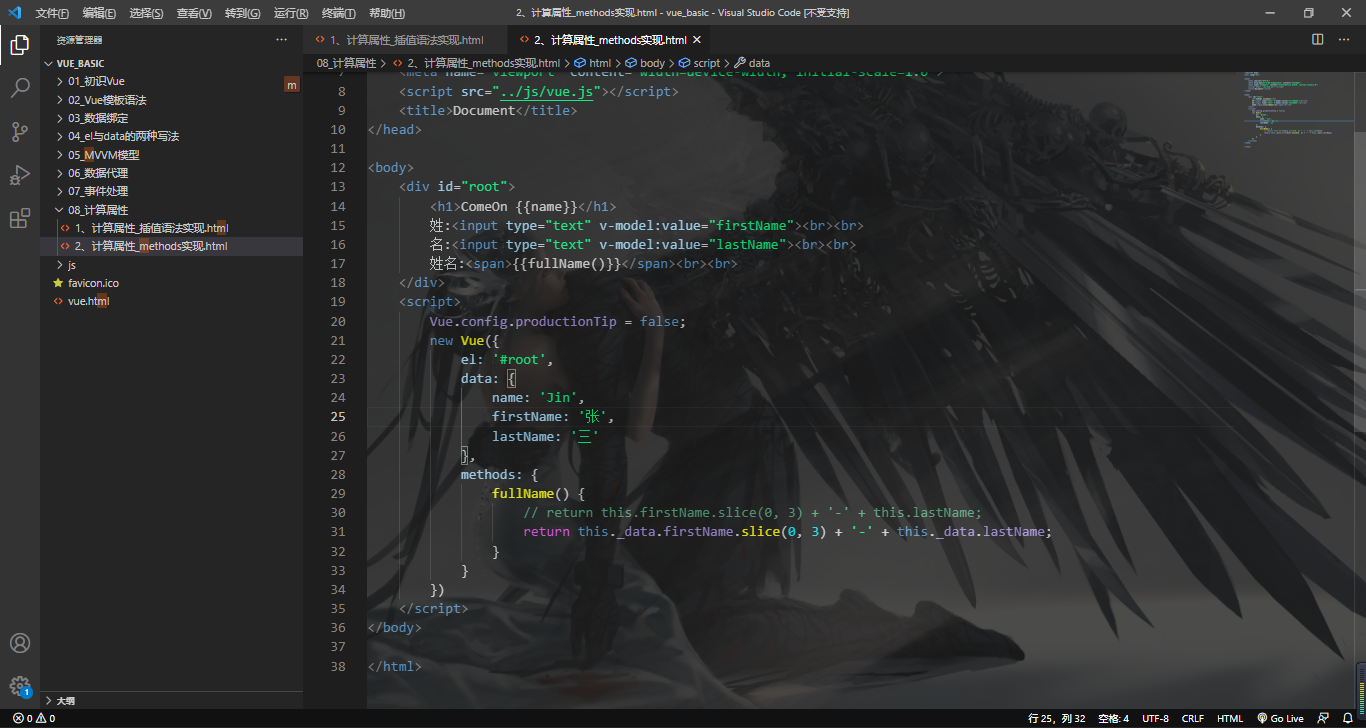This screenshot has width=1366, height=728.
Task: Open the Accounts menu icon
Action: [20, 643]
